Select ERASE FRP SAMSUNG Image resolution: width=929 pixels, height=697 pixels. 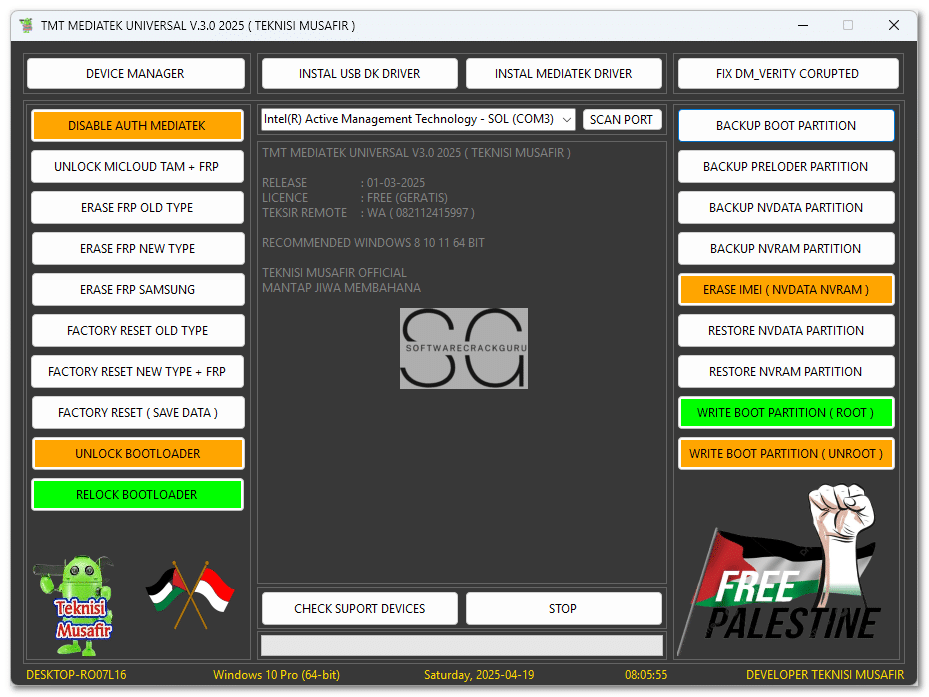coord(137,289)
